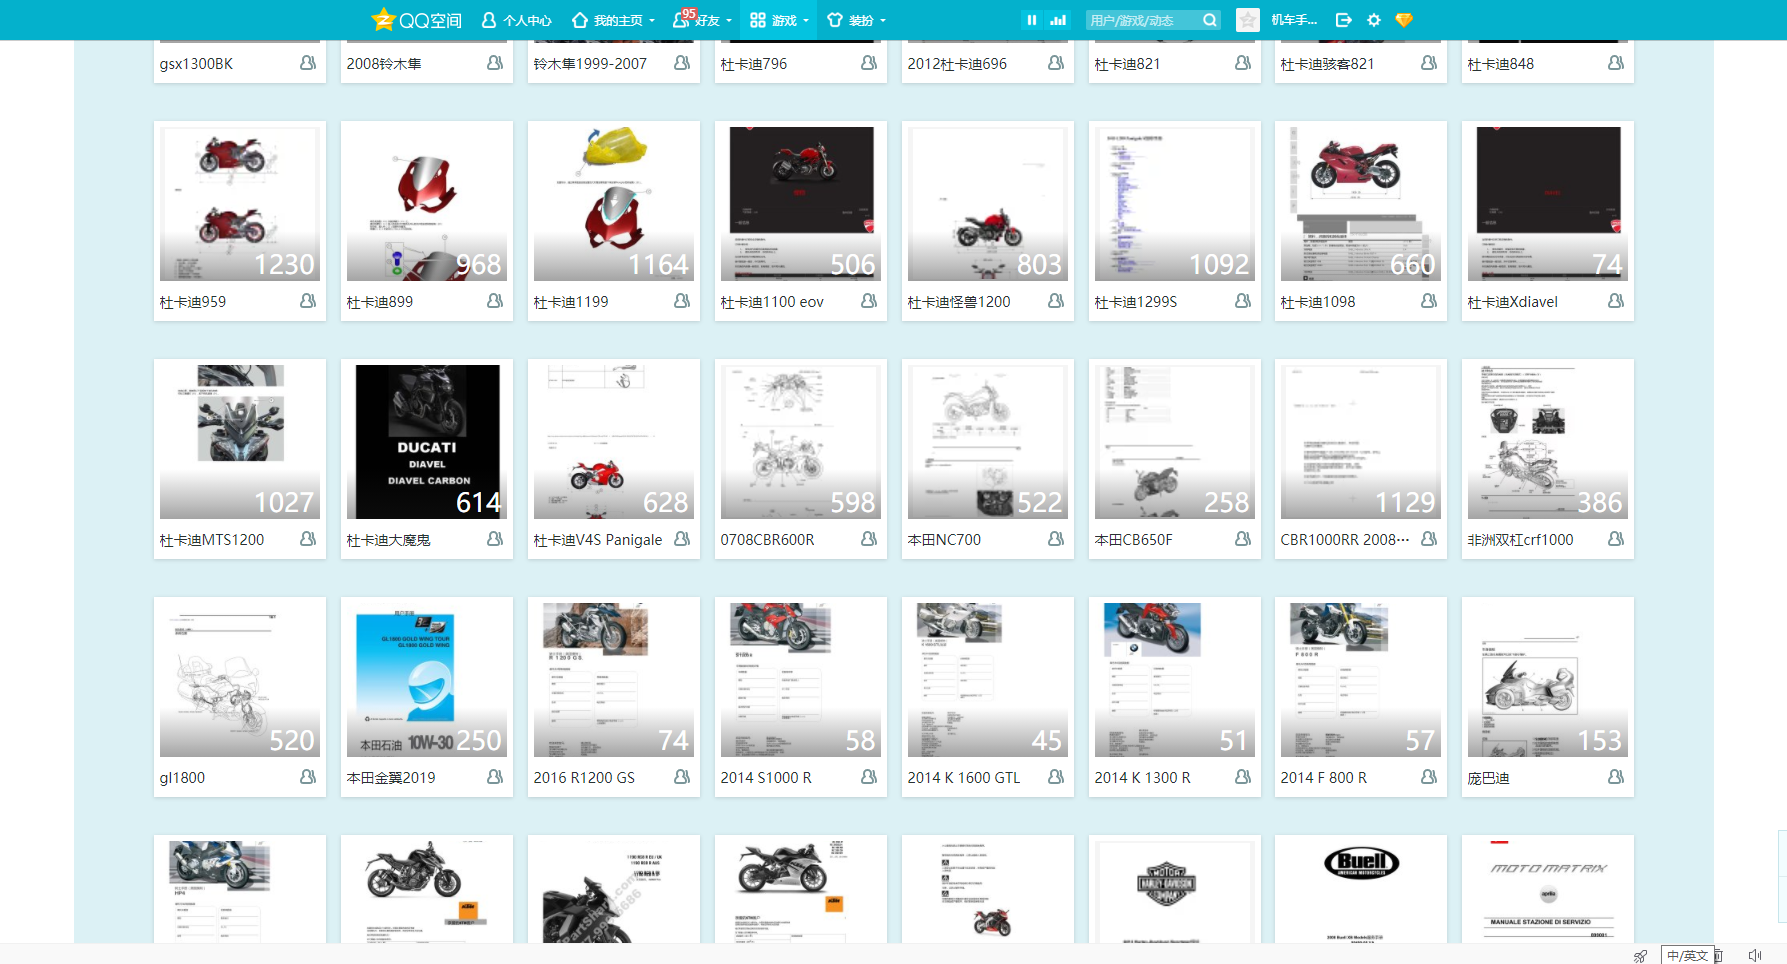Image resolution: width=1787 pixels, height=964 pixels.
Task: Open 个人中心 in the top bar
Action: click(x=516, y=20)
